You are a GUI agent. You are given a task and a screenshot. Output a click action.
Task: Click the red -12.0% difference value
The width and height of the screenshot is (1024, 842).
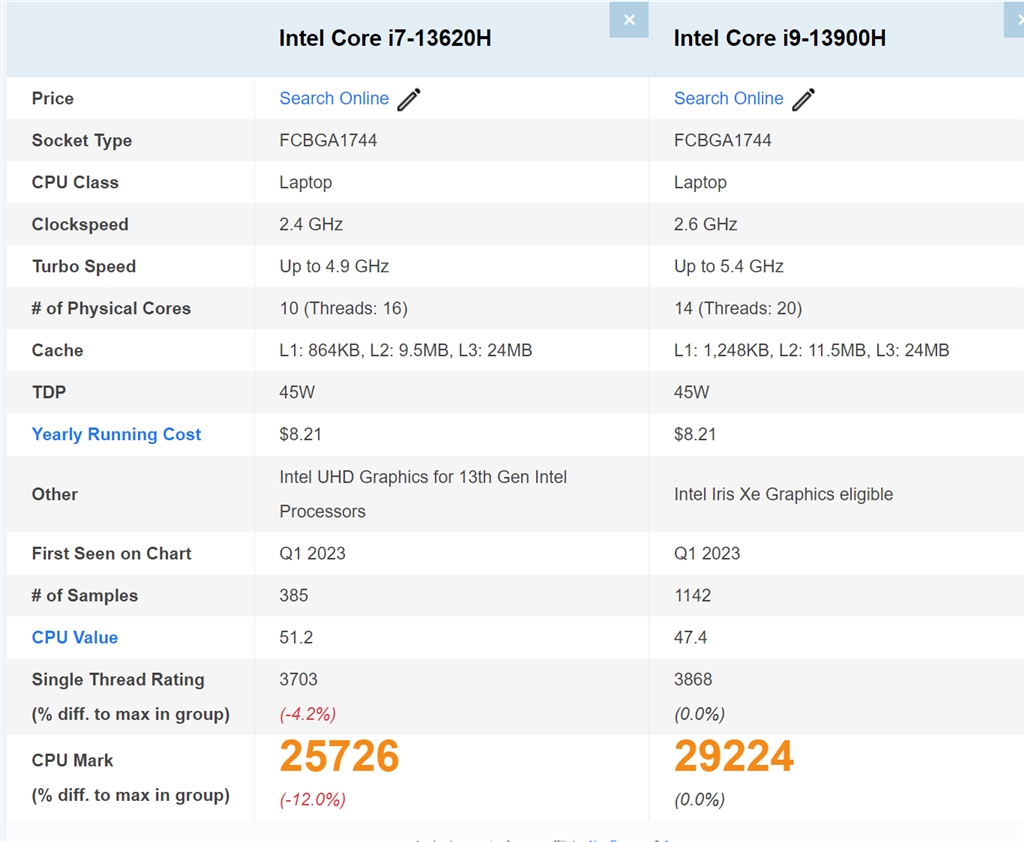coord(313,799)
